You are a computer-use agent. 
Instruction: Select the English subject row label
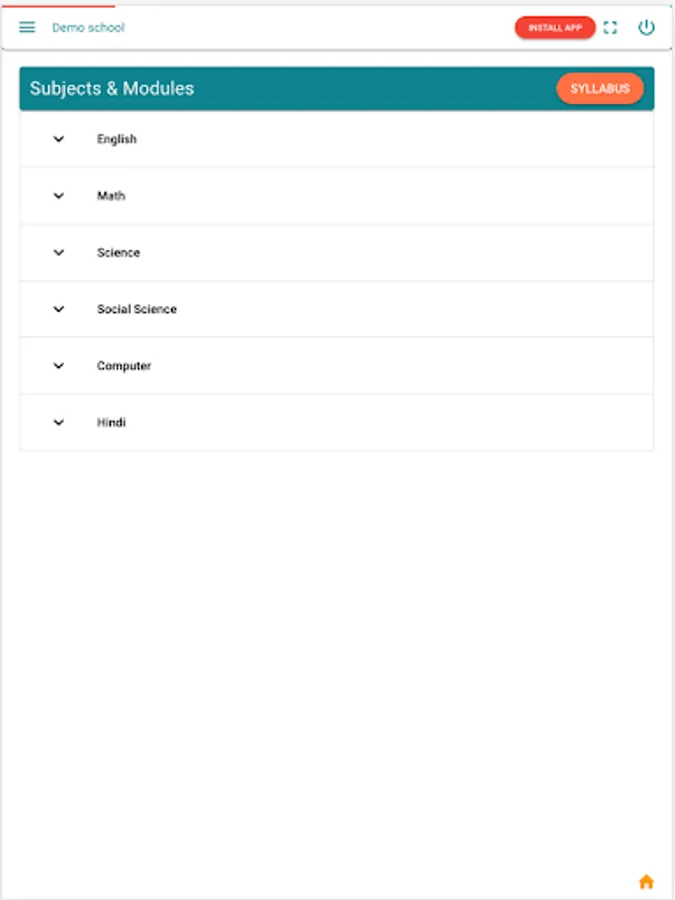[x=117, y=139]
